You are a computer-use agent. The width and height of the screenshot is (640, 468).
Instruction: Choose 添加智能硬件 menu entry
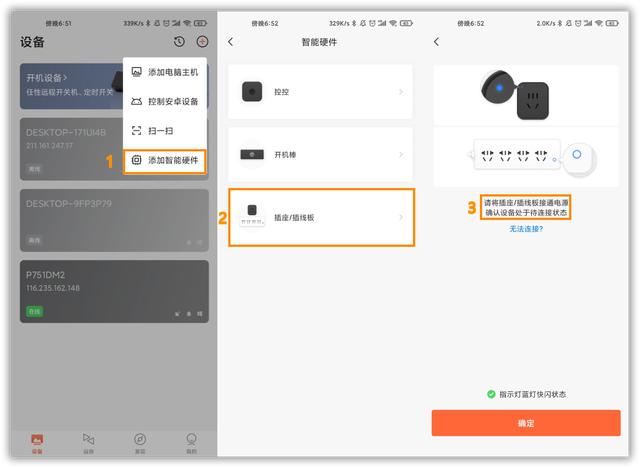tap(165, 160)
